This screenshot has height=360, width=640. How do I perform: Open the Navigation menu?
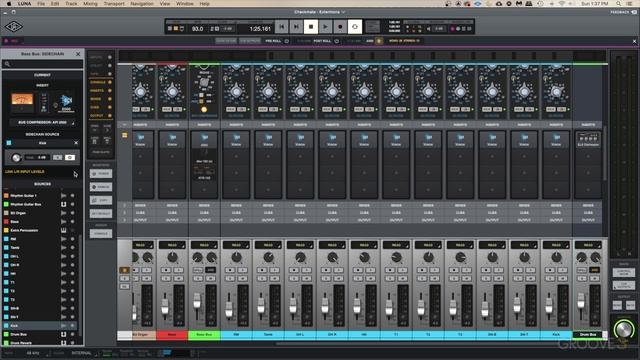tap(142, 4)
